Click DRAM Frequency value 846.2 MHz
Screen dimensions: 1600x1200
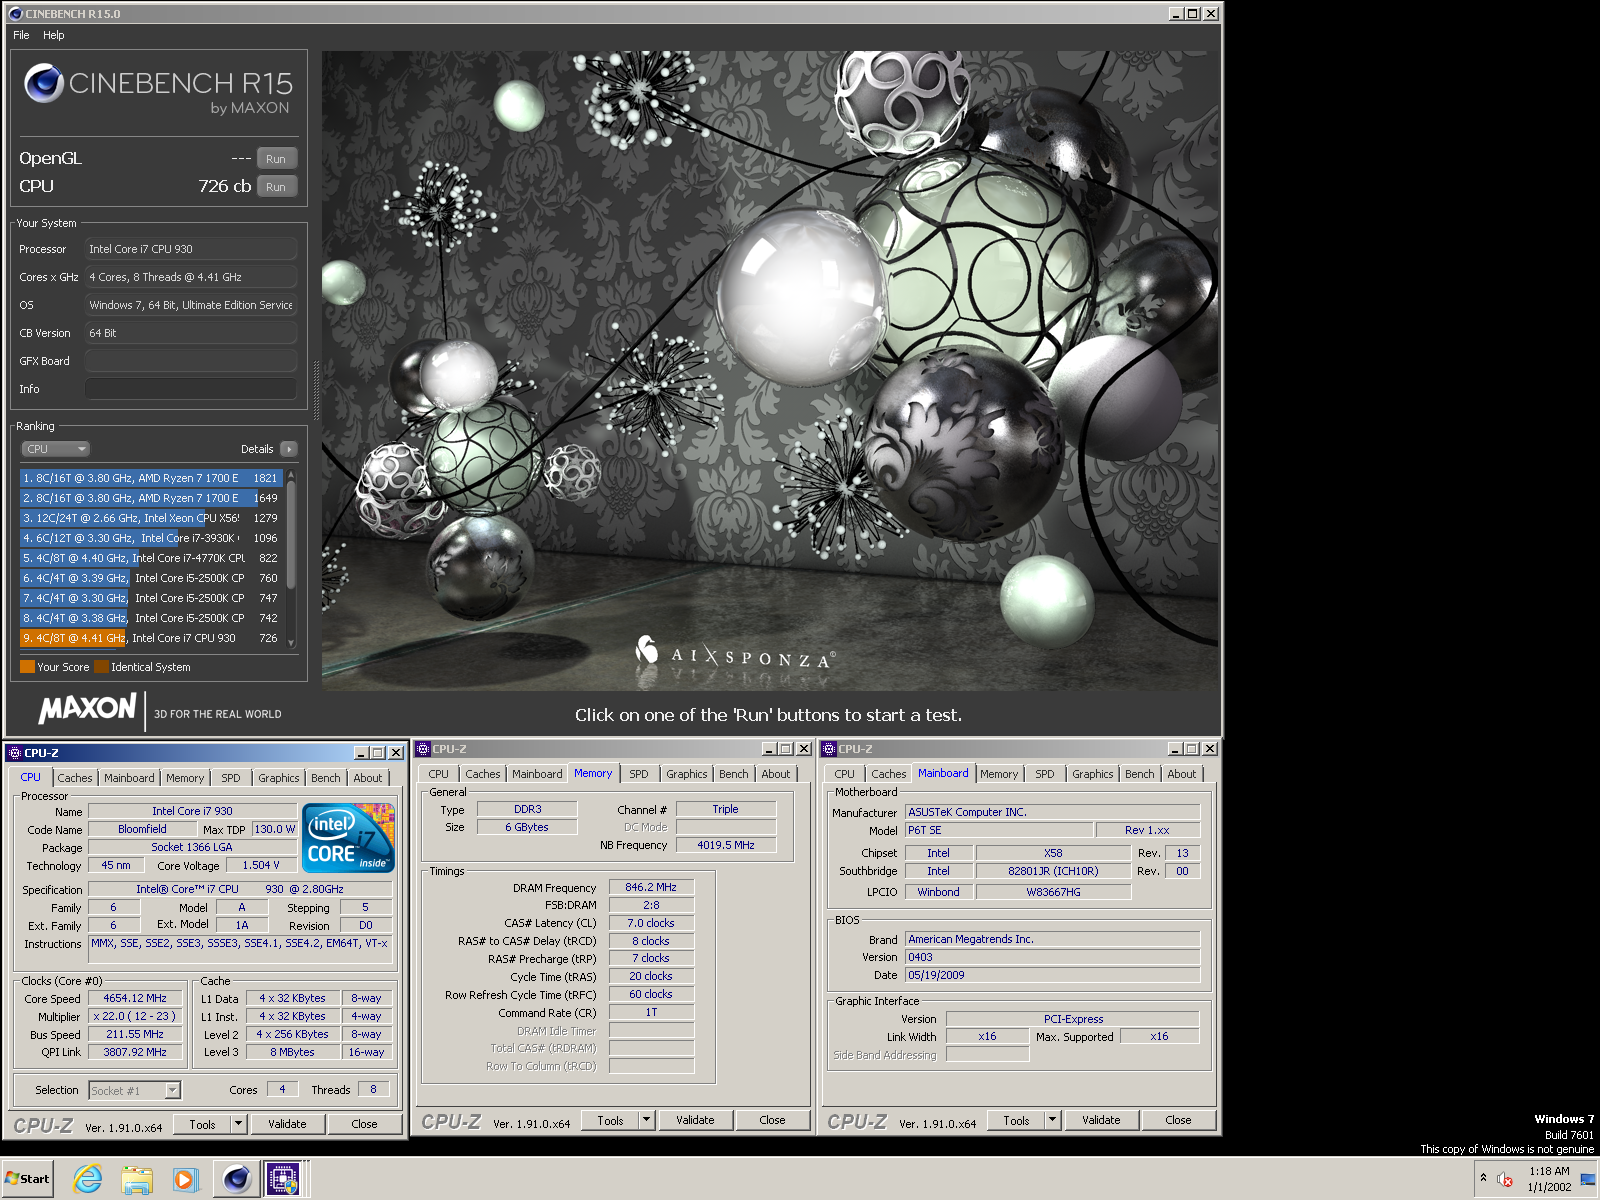[x=651, y=887]
